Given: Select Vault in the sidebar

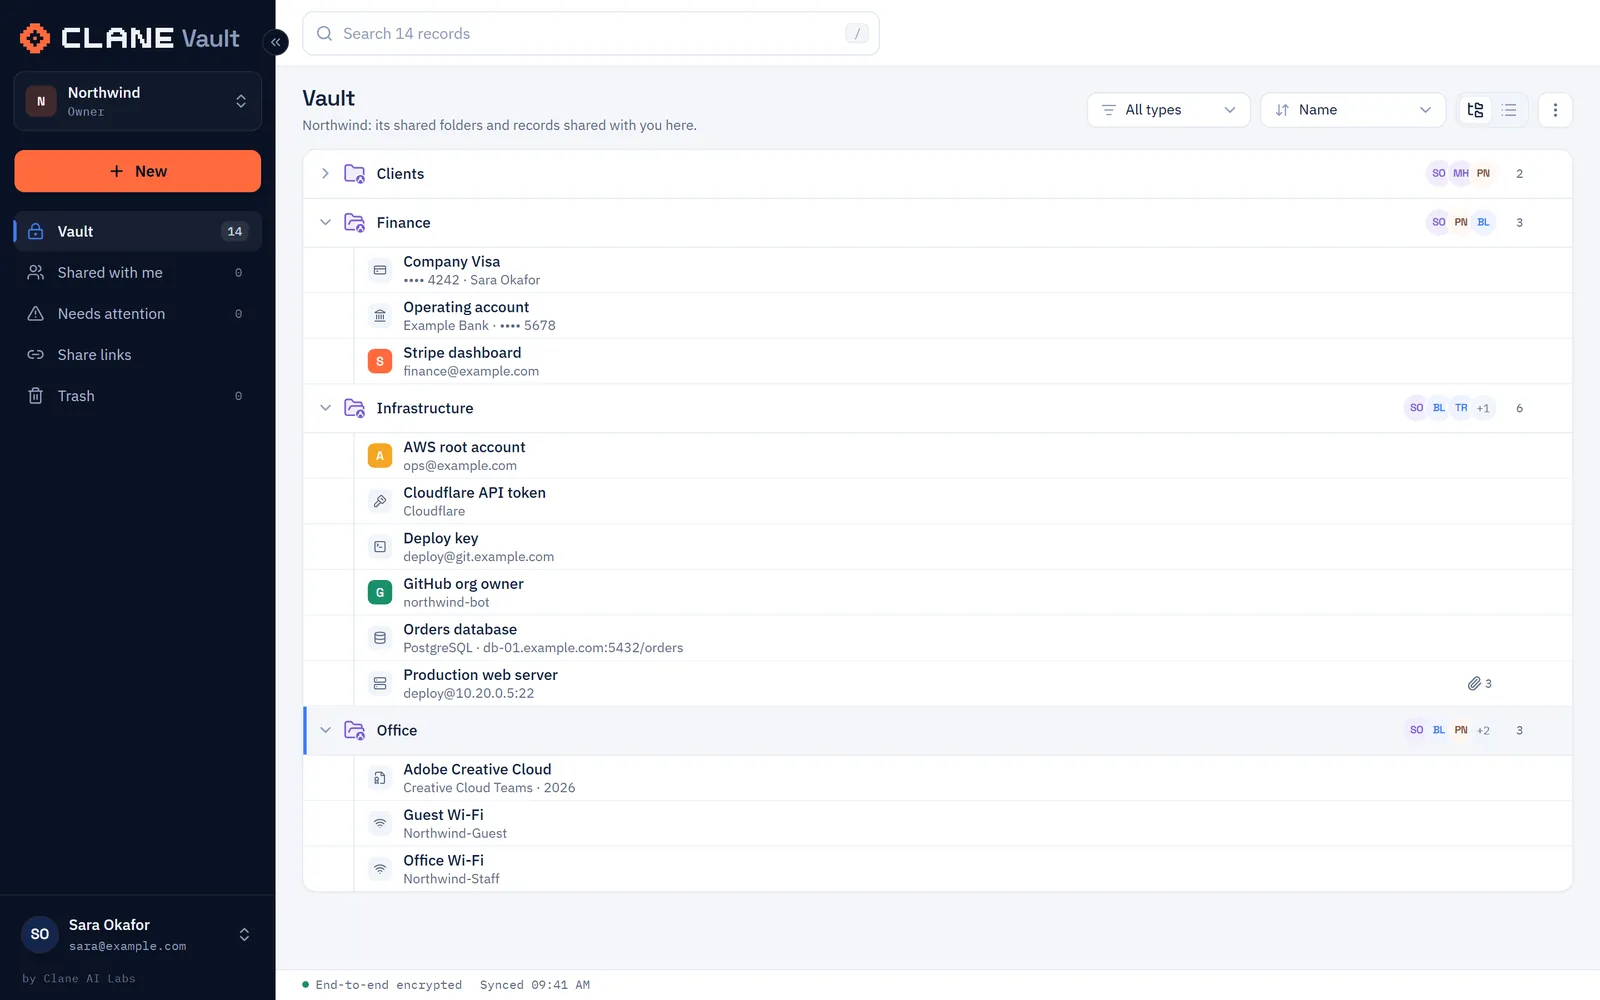Looking at the screenshot, I should pyautogui.click(x=138, y=231).
